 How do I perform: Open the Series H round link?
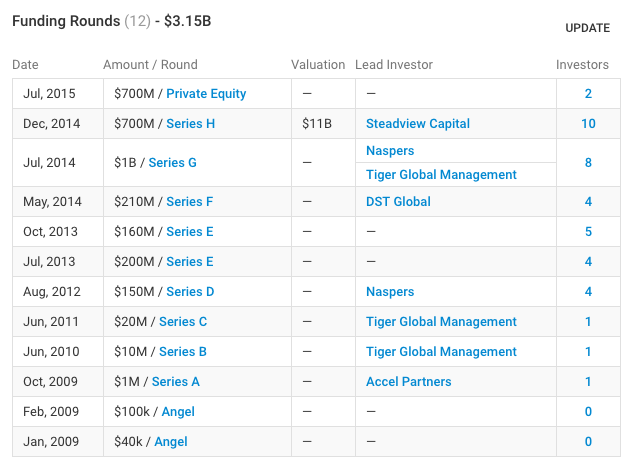point(190,124)
